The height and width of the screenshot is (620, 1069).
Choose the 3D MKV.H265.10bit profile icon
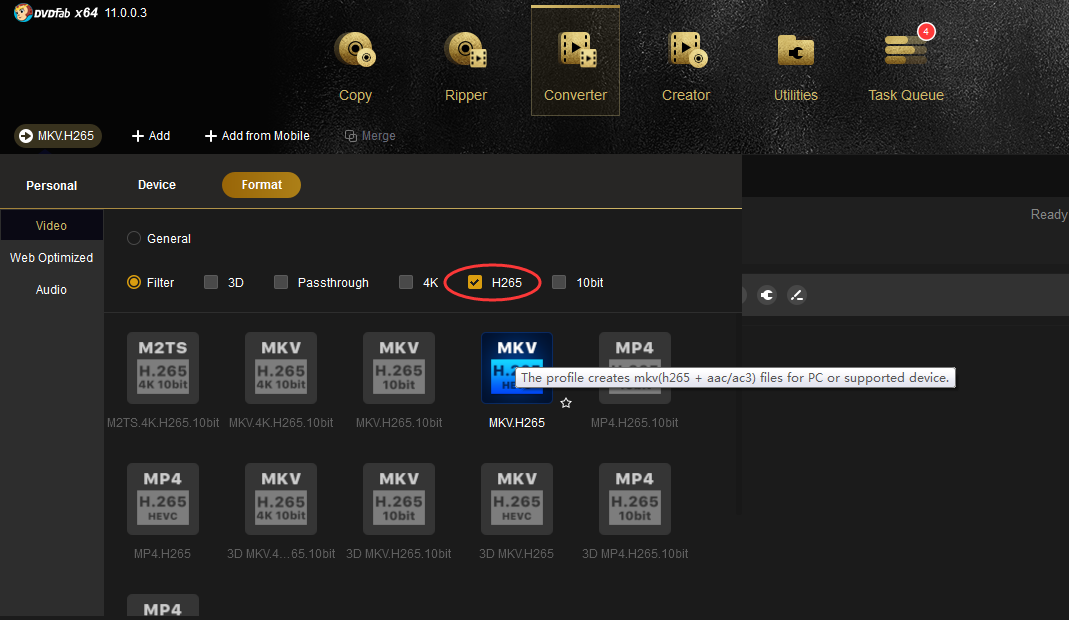399,499
